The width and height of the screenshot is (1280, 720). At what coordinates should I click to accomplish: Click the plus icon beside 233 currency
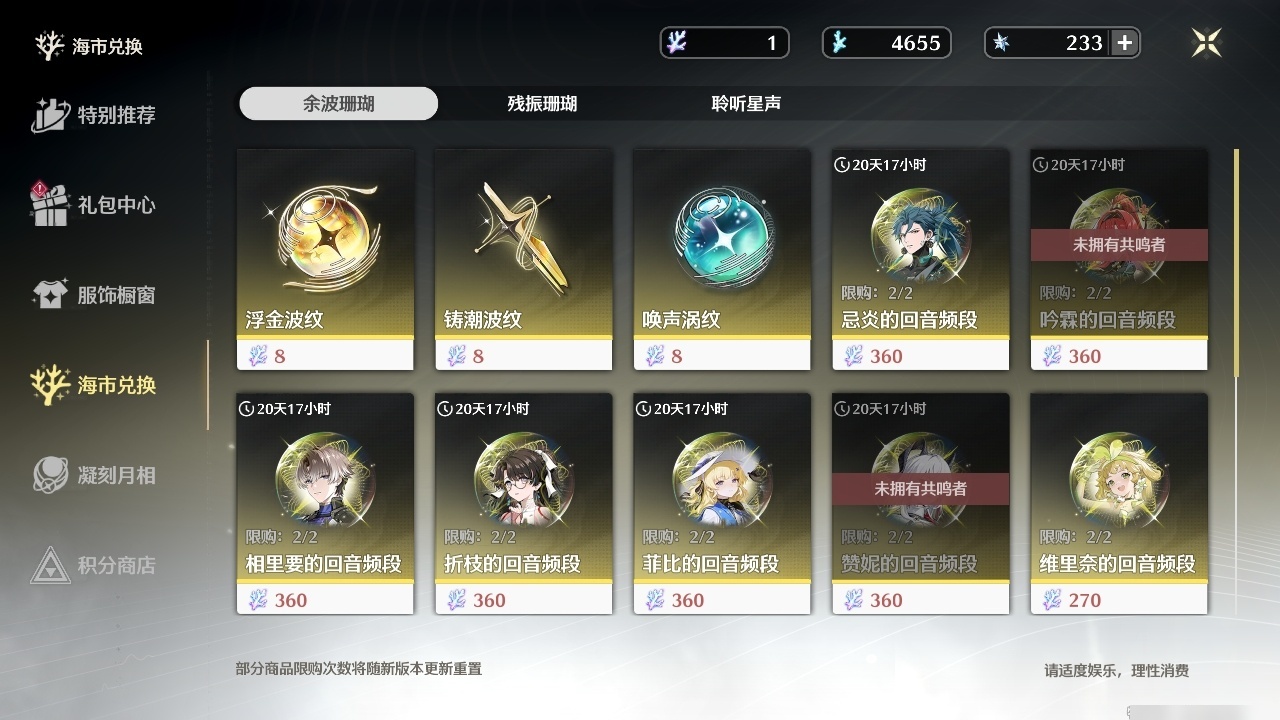point(1125,43)
